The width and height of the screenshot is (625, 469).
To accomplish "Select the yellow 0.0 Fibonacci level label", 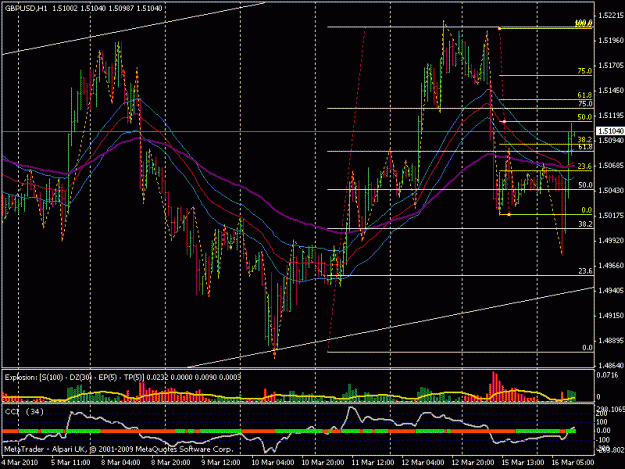I will tap(587, 210).
